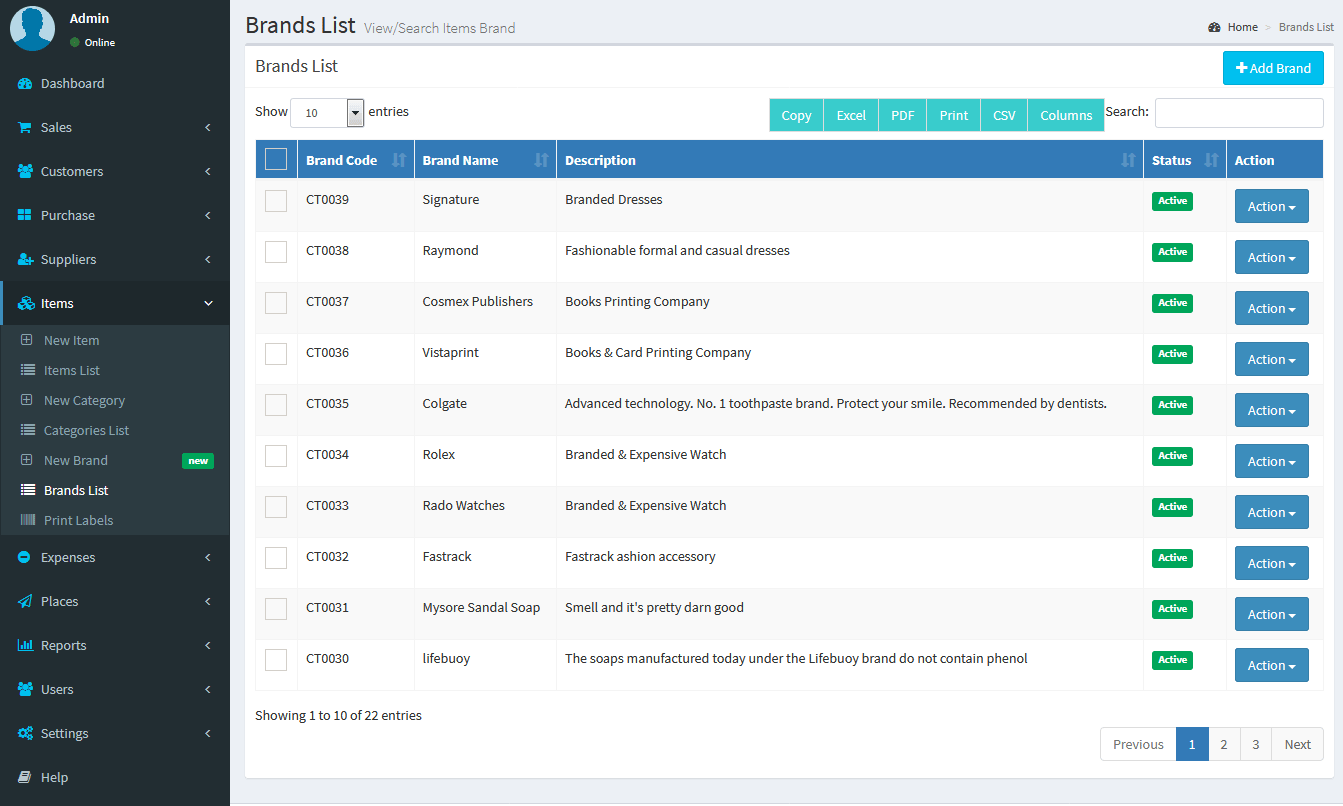Viewport: 1343px width, 806px height.
Task: Click the plus-square icon beside New Category
Action: [27, 401]
